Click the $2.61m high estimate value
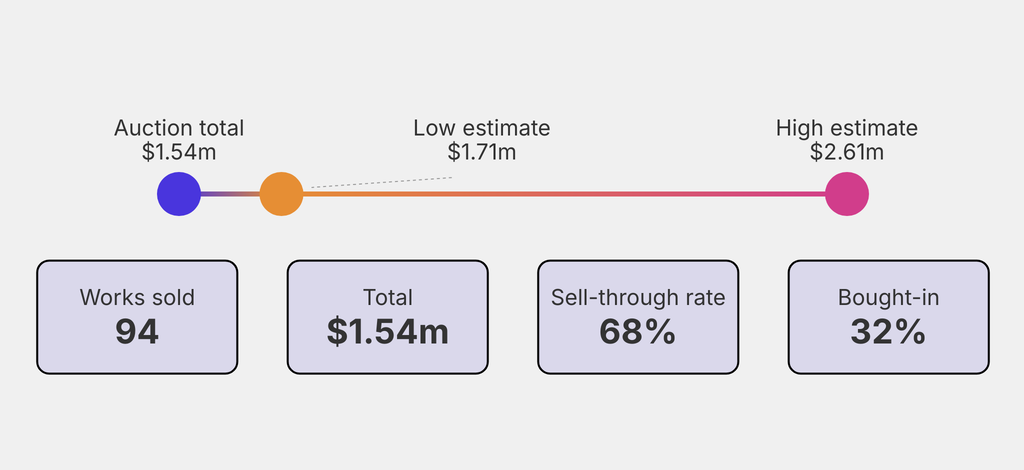Viewport: 1024px width, 470px height. coord(846,152)
